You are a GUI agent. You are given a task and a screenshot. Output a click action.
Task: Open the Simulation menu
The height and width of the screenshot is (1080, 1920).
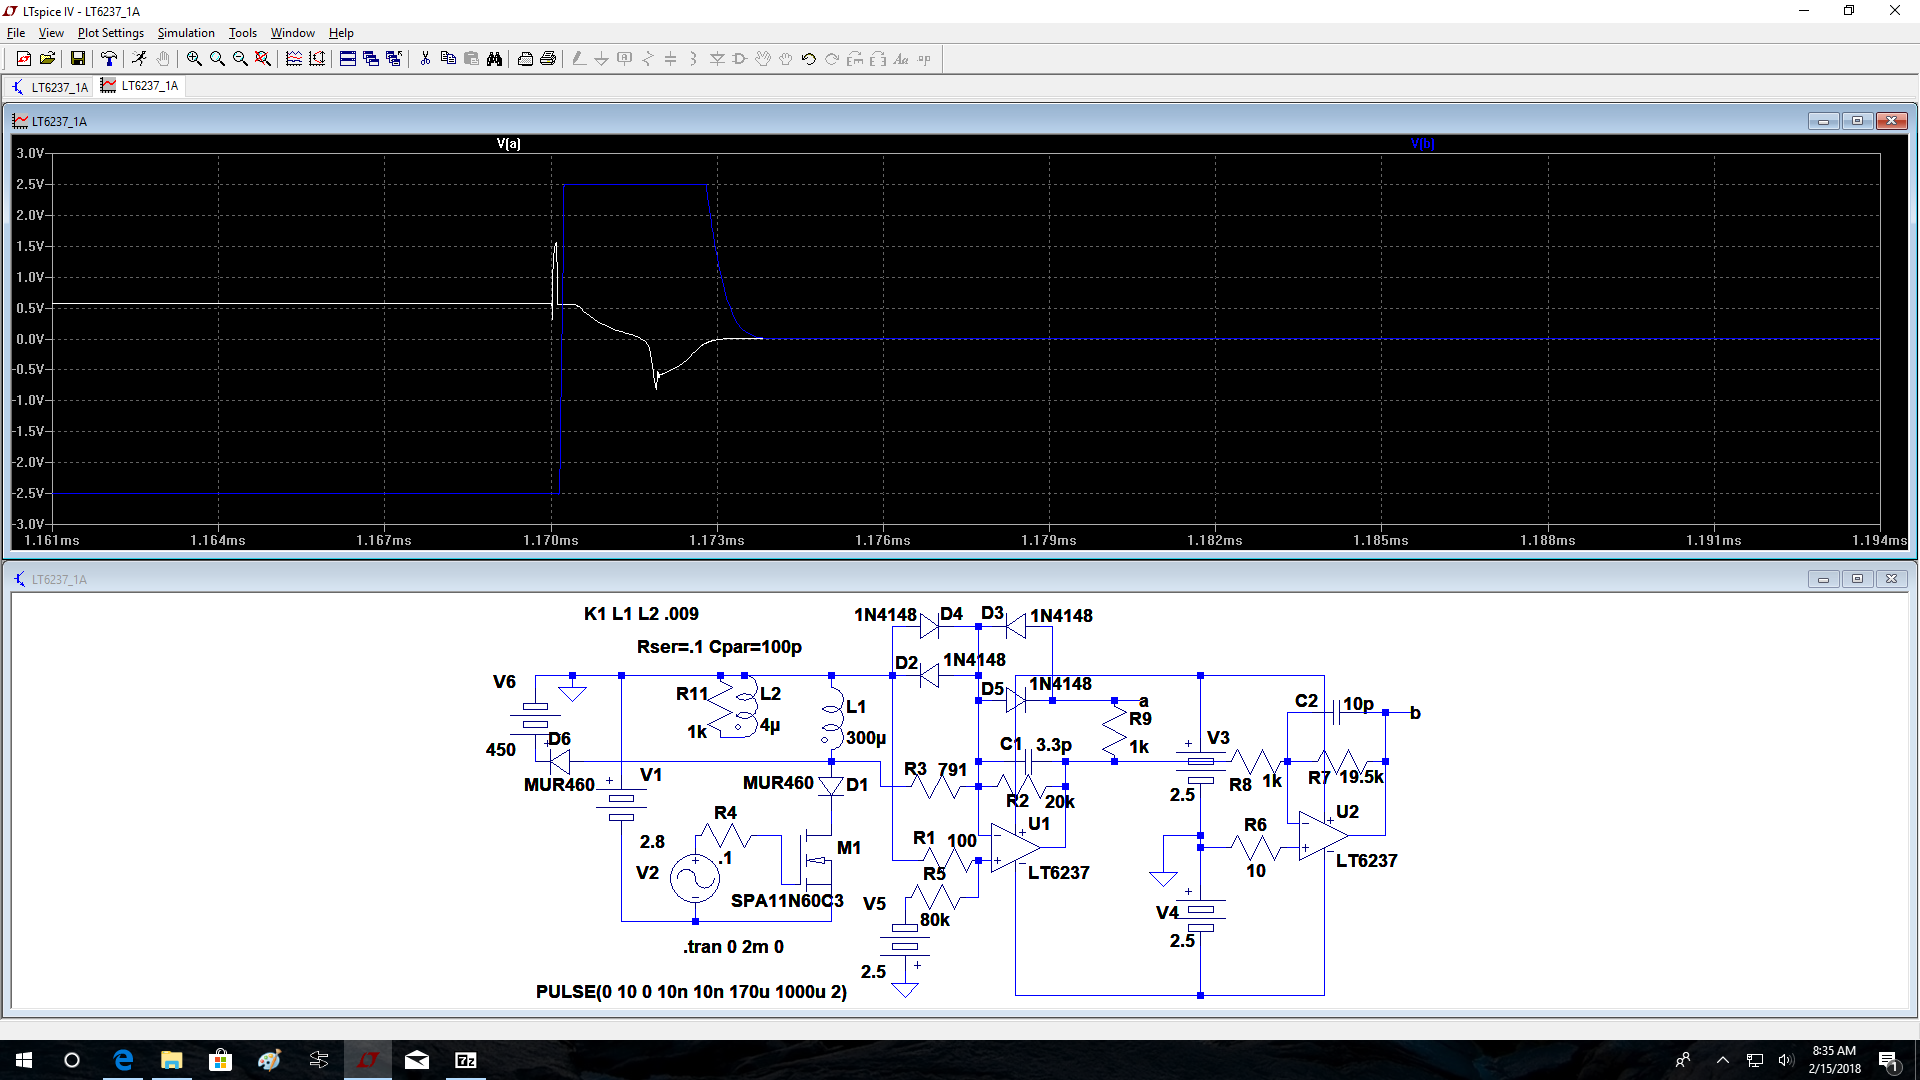click(186, 33)
